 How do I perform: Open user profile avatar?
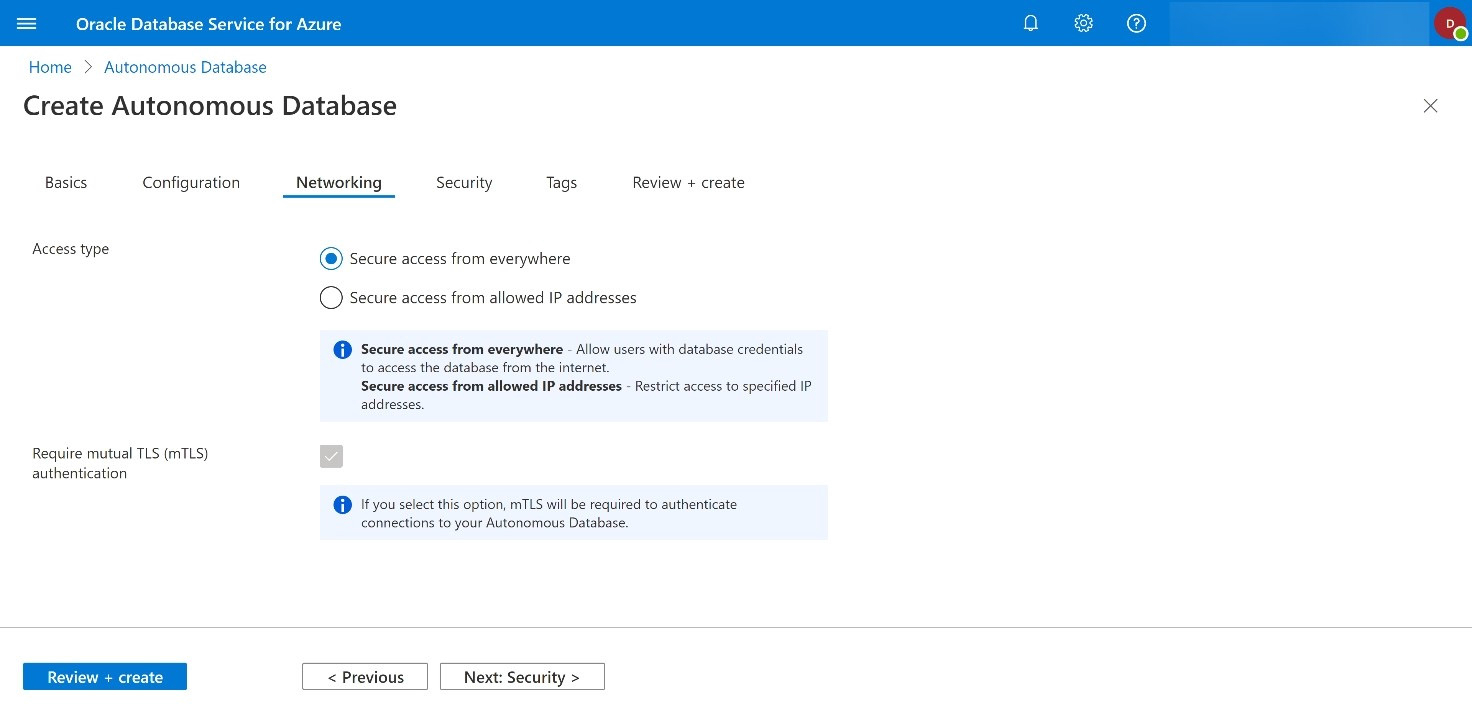tap(1450, 23)
